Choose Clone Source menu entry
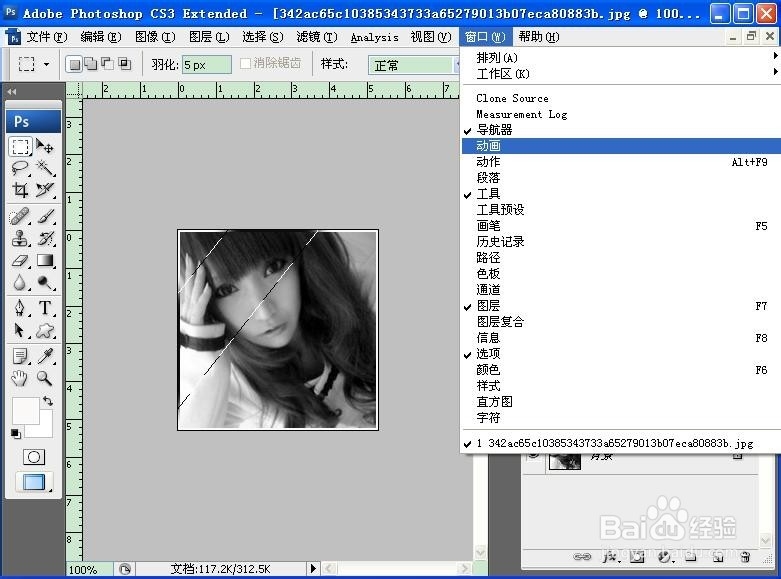The height and width of the screenshot is (579, 781). 621,98
